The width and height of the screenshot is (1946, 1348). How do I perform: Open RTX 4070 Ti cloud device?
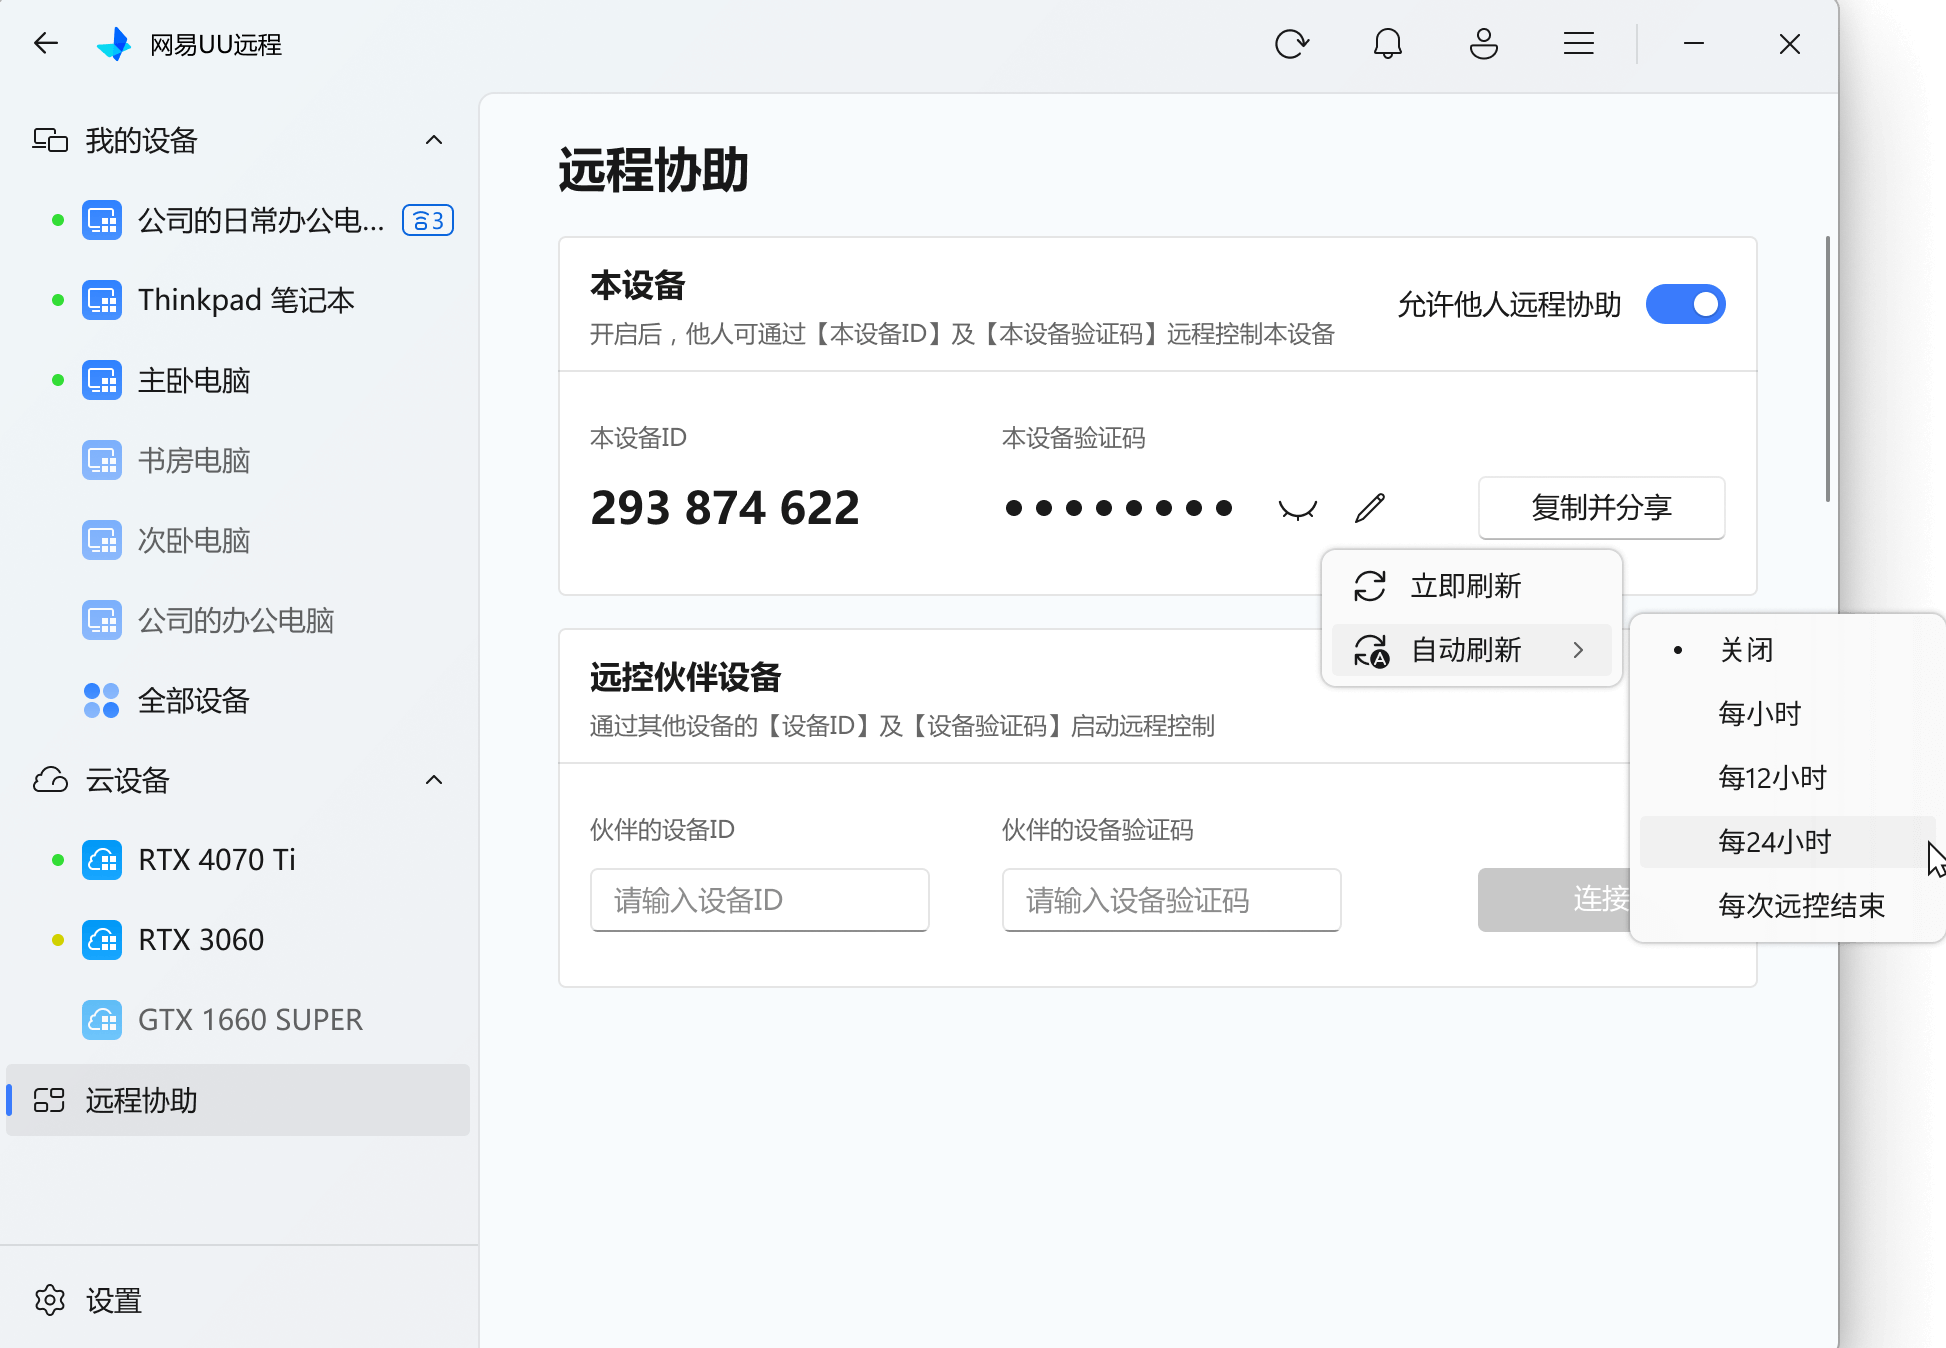[217, 860]
